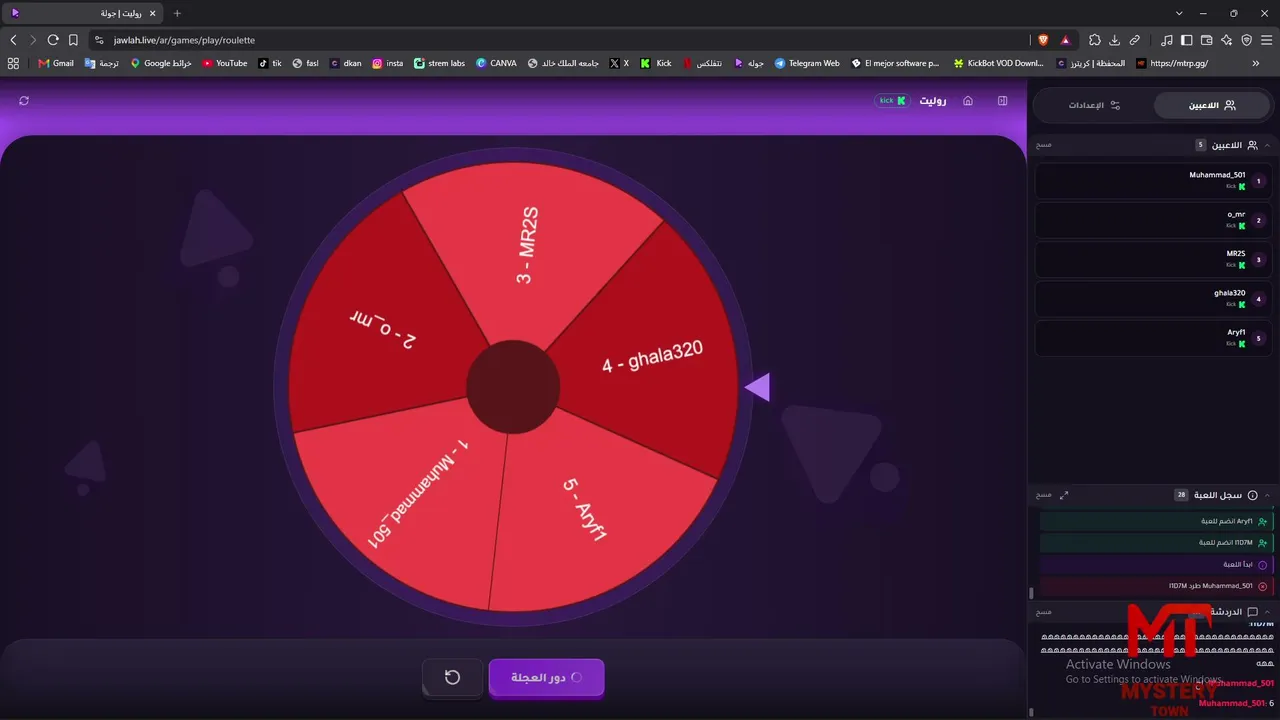Open the Google خرائط maps bookmark
Image resolution: width=1280 pixels, height=720 pixels.
[x=160, y=63]
